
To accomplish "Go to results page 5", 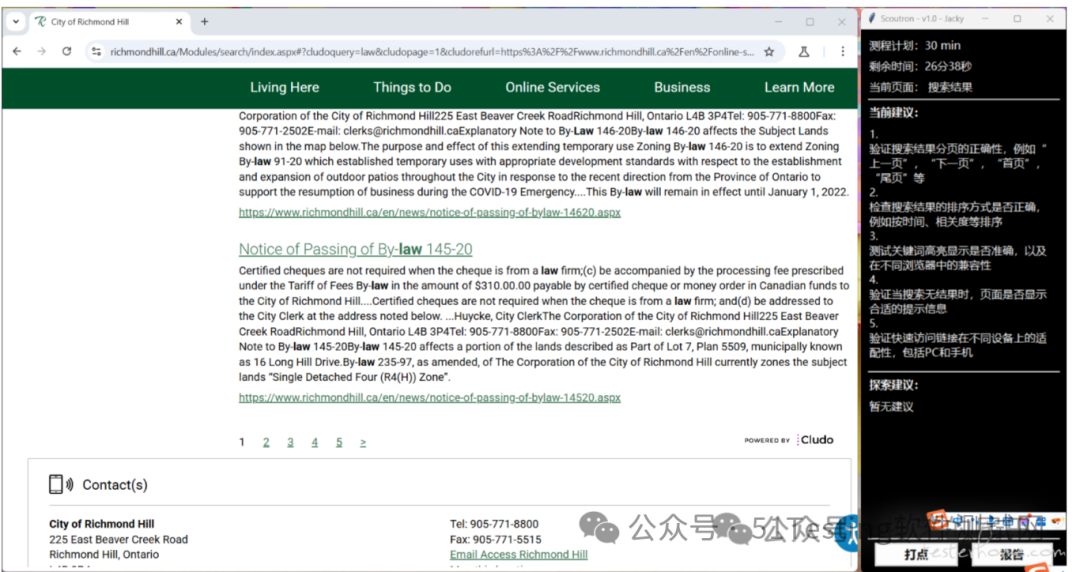I will pyautogui.click(x=339, y=442).
